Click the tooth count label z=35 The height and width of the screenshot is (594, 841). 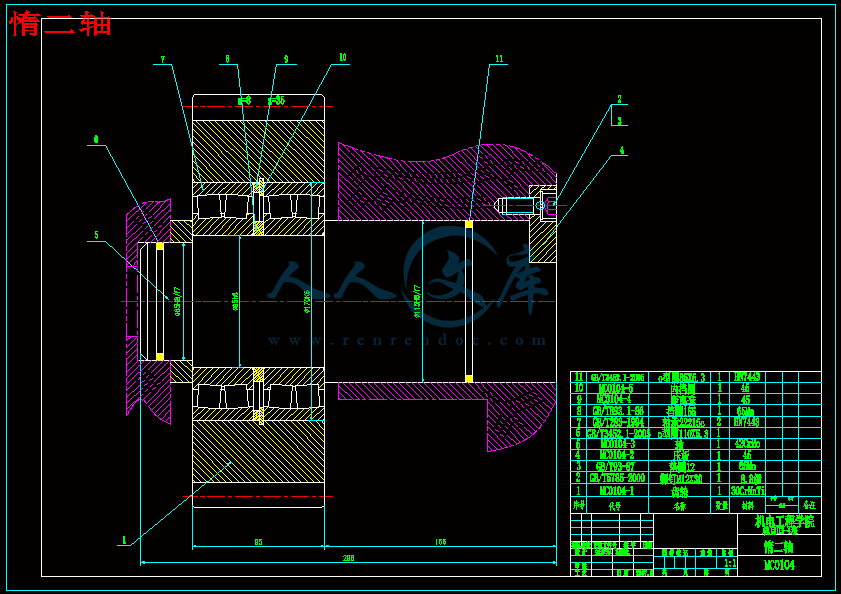coord(276,100)
